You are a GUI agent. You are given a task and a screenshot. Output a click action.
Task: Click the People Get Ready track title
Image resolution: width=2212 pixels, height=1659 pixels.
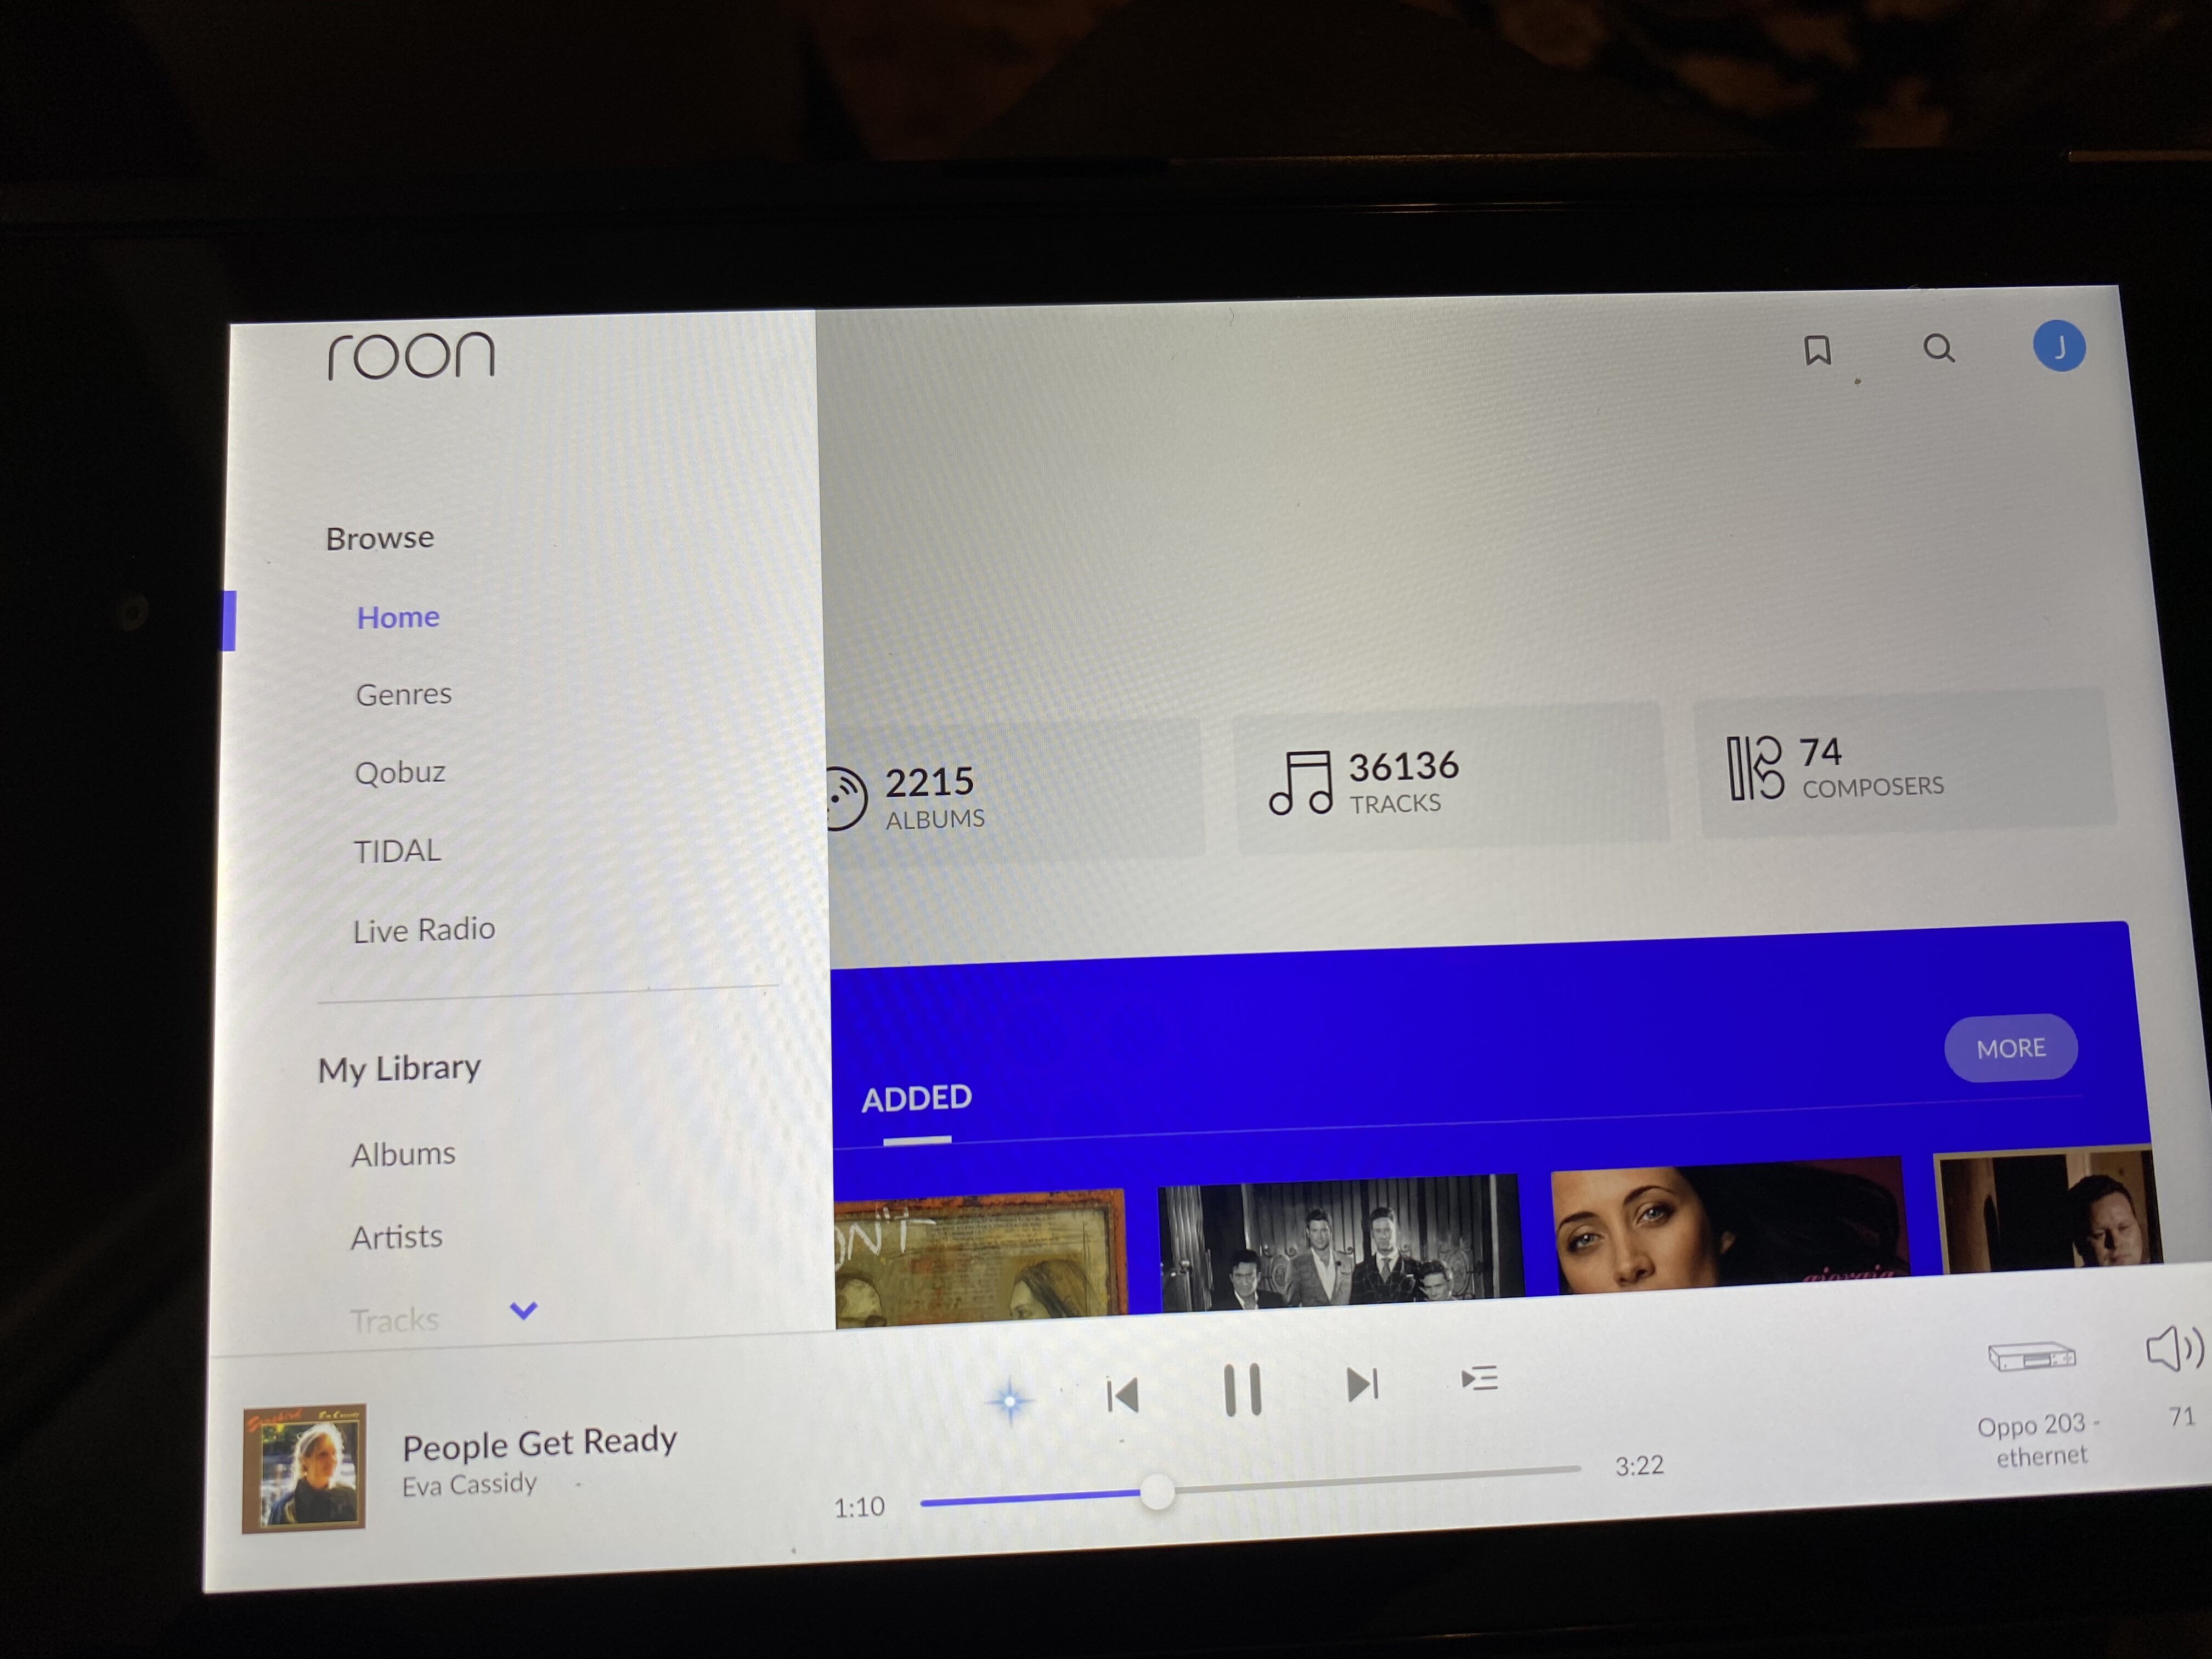coord(539,1444)
